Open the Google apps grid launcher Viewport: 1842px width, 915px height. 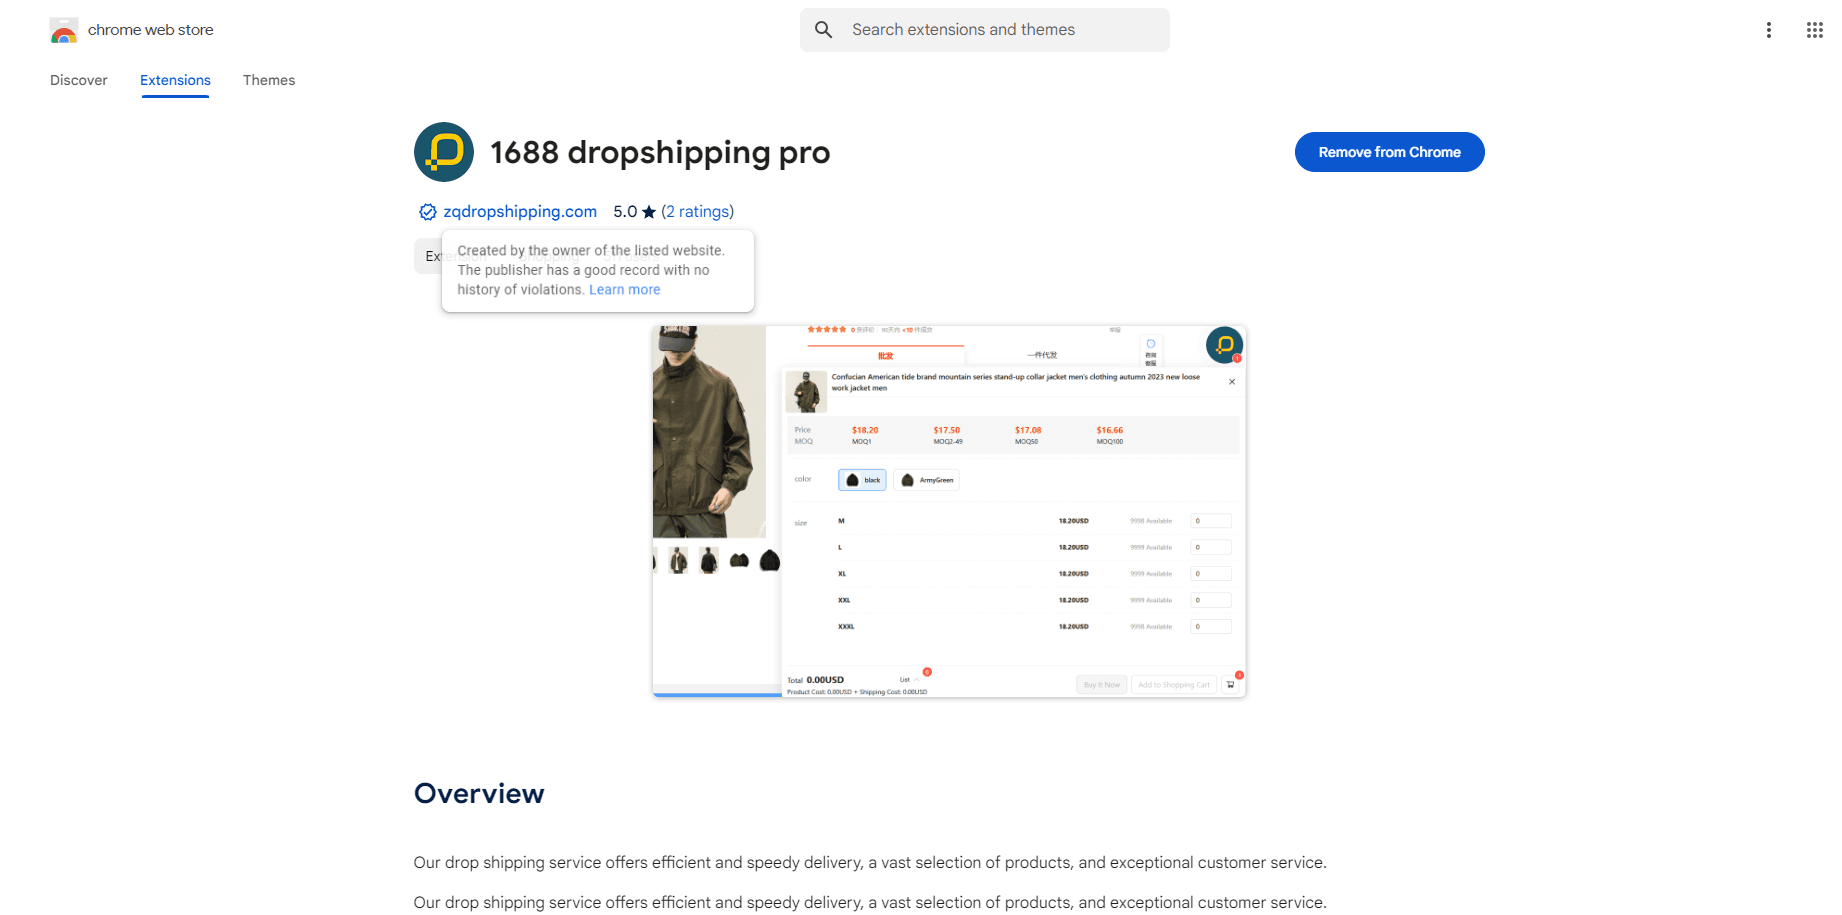pyautogui.click(x=1815, y=30)
